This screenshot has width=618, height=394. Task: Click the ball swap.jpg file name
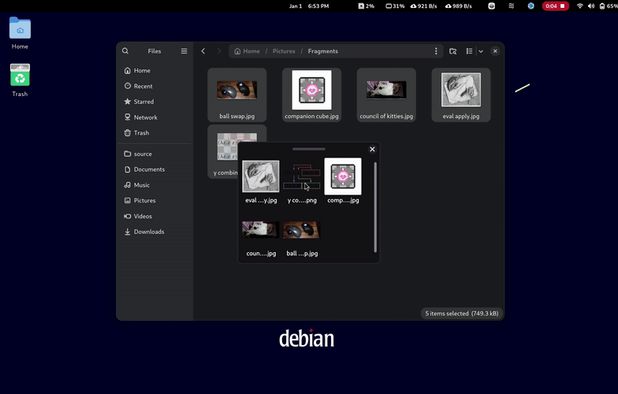tap(237, 116)
